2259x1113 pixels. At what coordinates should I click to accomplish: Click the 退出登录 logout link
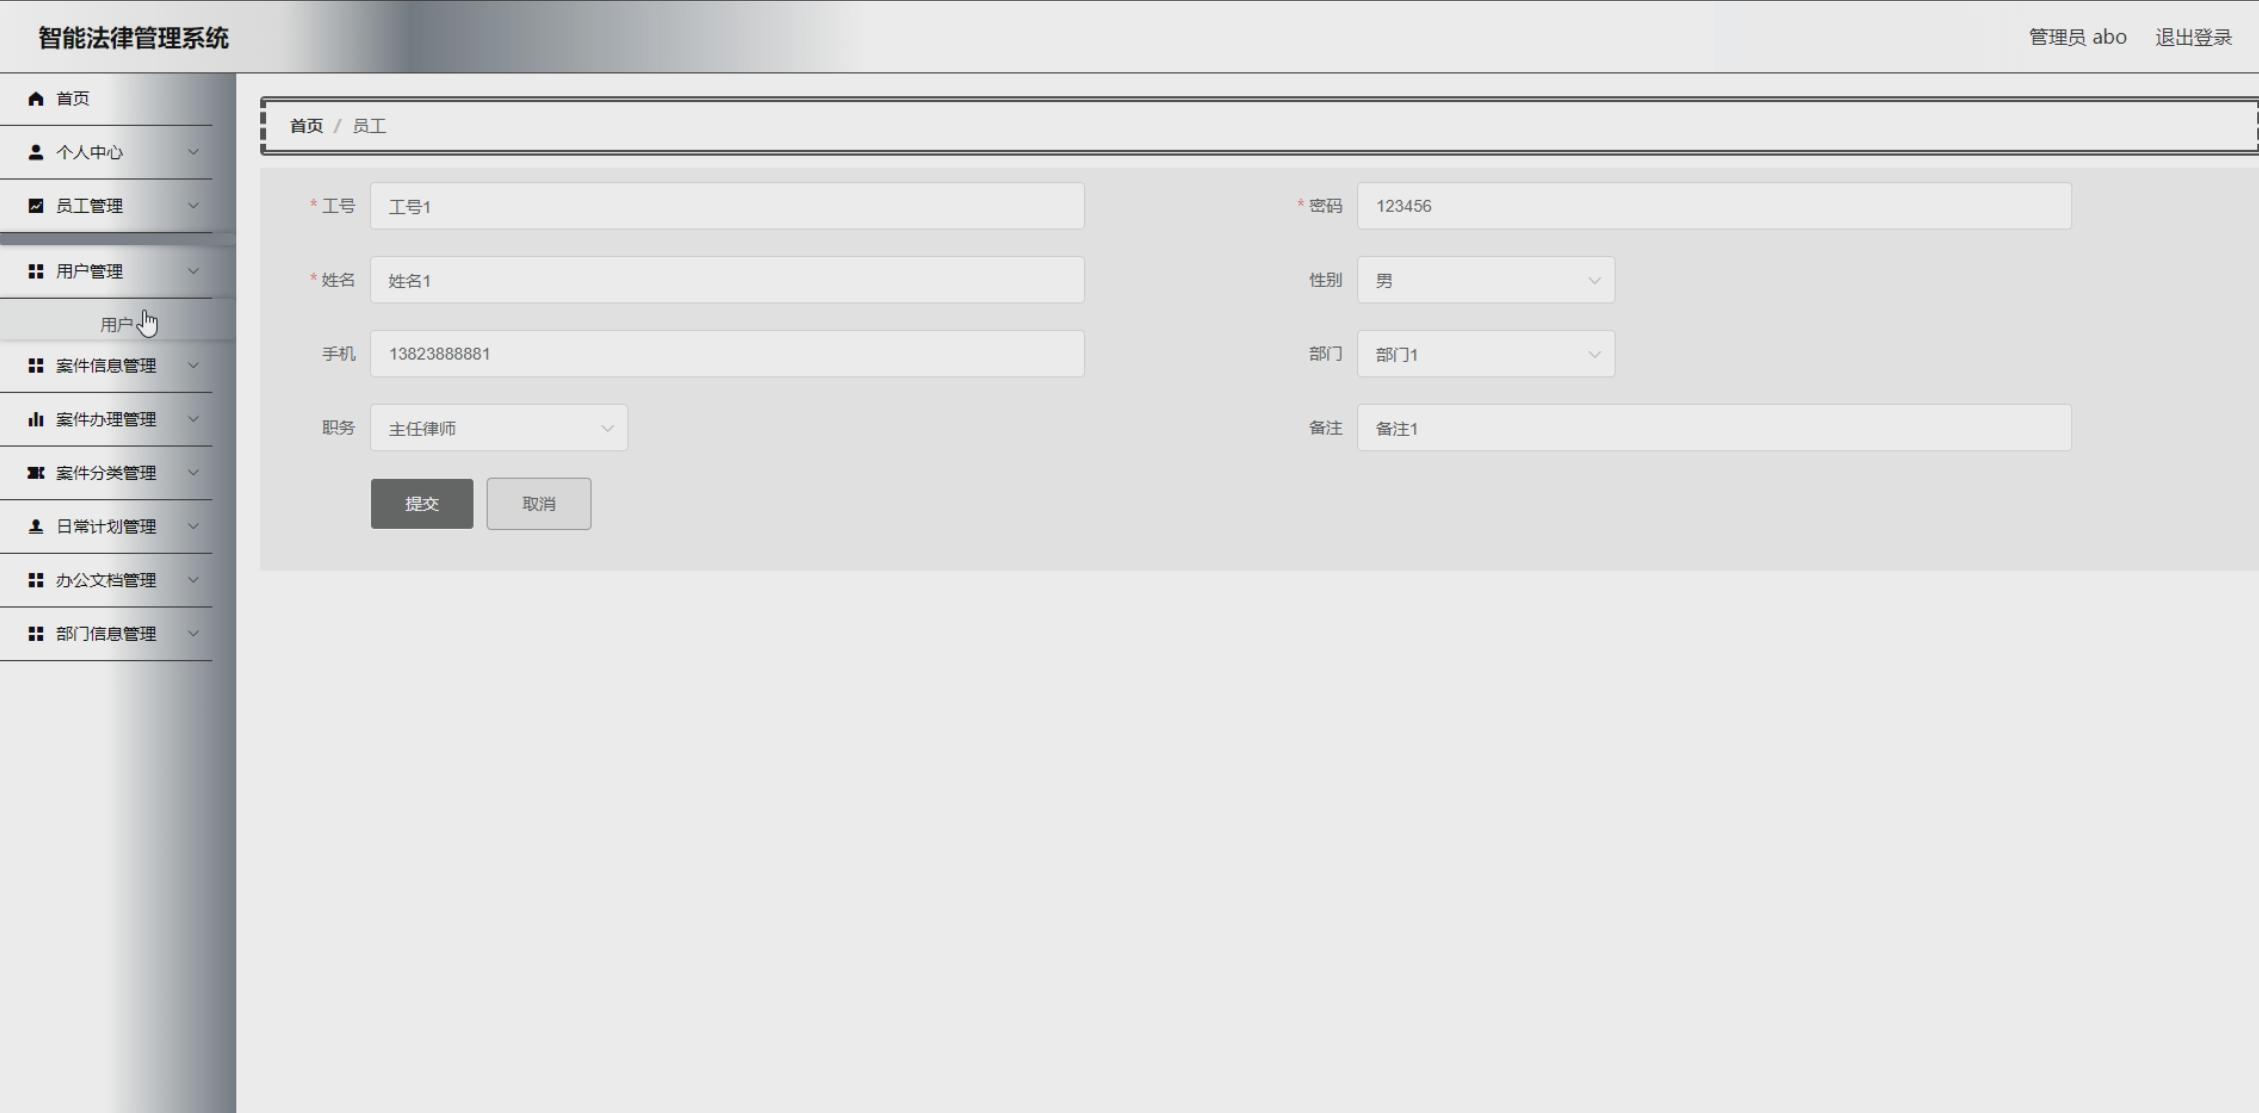[2193, 38]
